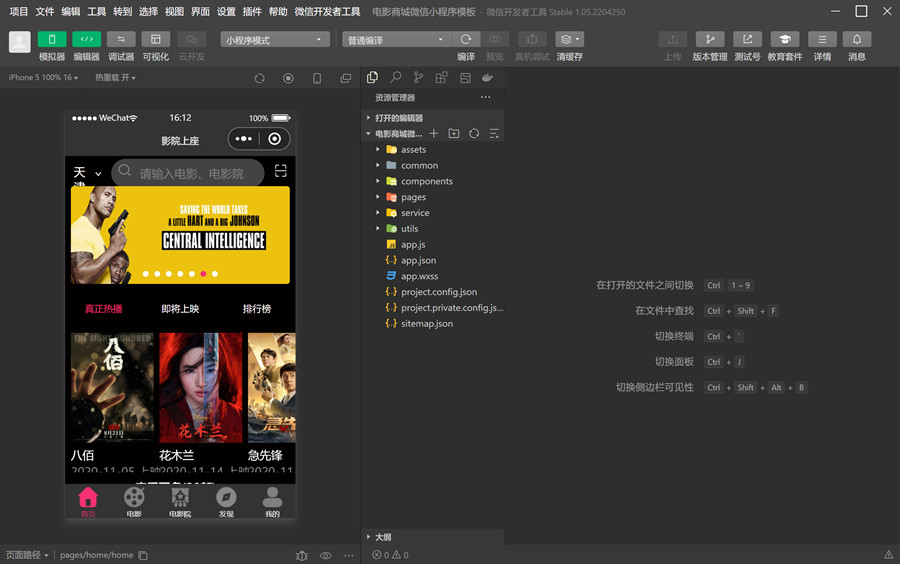
Task: Open the 电影院 cinema tab bar item
Action: point(180,502)
